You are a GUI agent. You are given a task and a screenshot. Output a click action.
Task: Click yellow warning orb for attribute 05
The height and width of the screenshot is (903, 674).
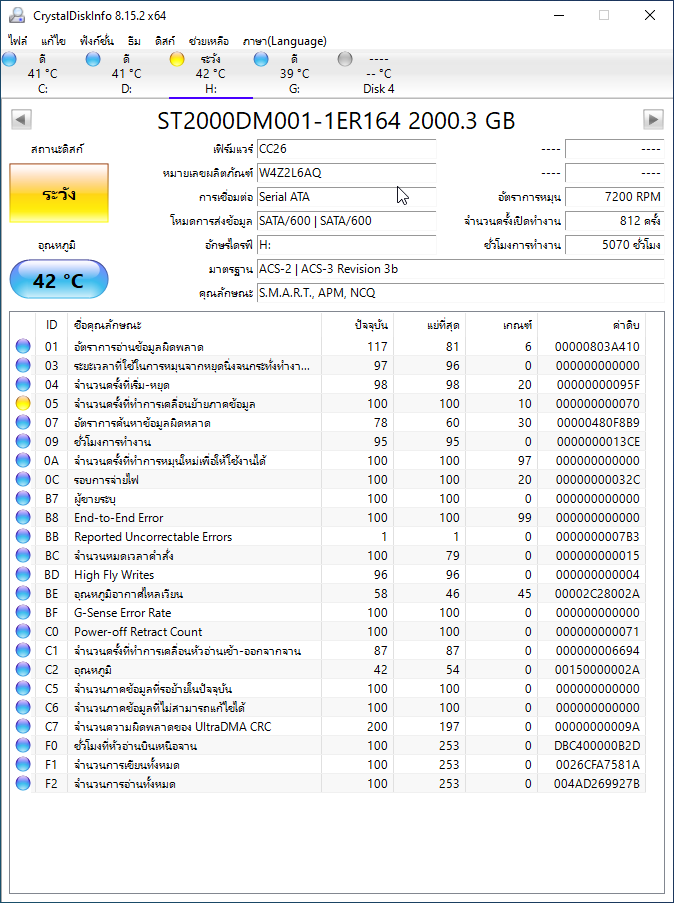click(23, 404)
